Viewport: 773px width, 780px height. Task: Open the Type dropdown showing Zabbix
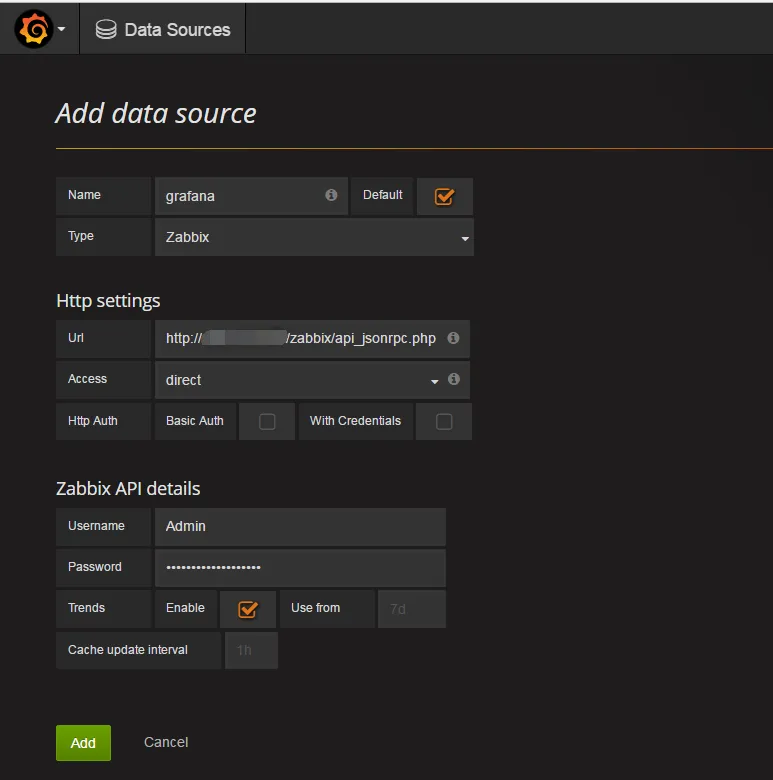pyautogui.click(x=313, y=238)
